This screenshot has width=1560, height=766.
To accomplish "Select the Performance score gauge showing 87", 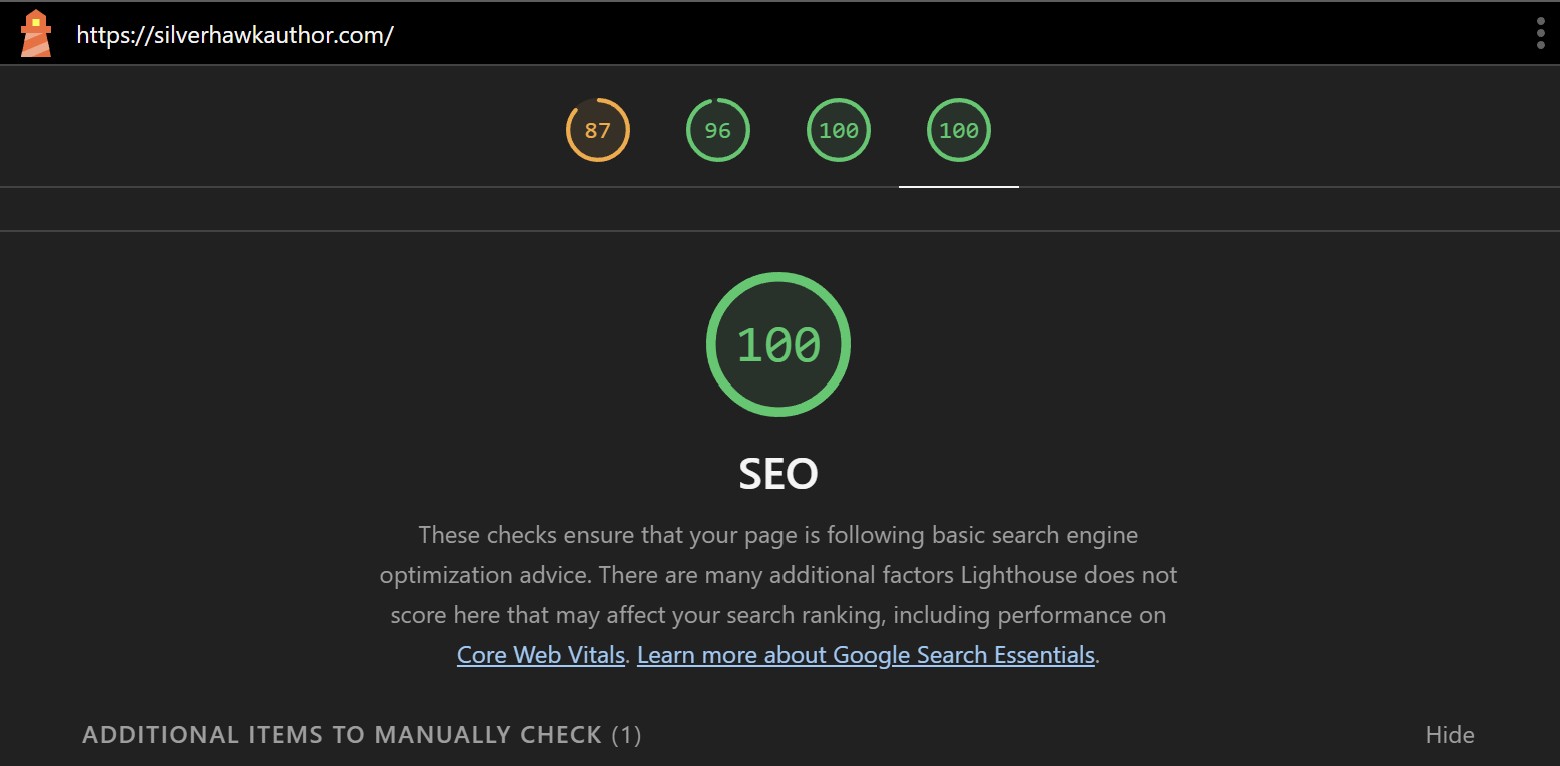I will pyautogui.click(x=597, y=130).
